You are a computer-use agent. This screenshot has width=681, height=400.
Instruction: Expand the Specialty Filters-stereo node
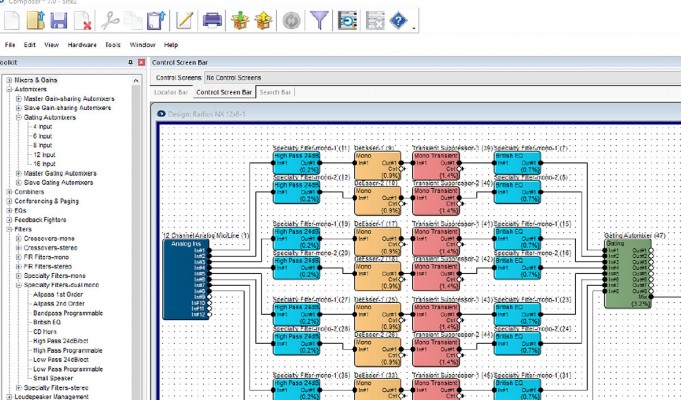click(x=19, y=387)
